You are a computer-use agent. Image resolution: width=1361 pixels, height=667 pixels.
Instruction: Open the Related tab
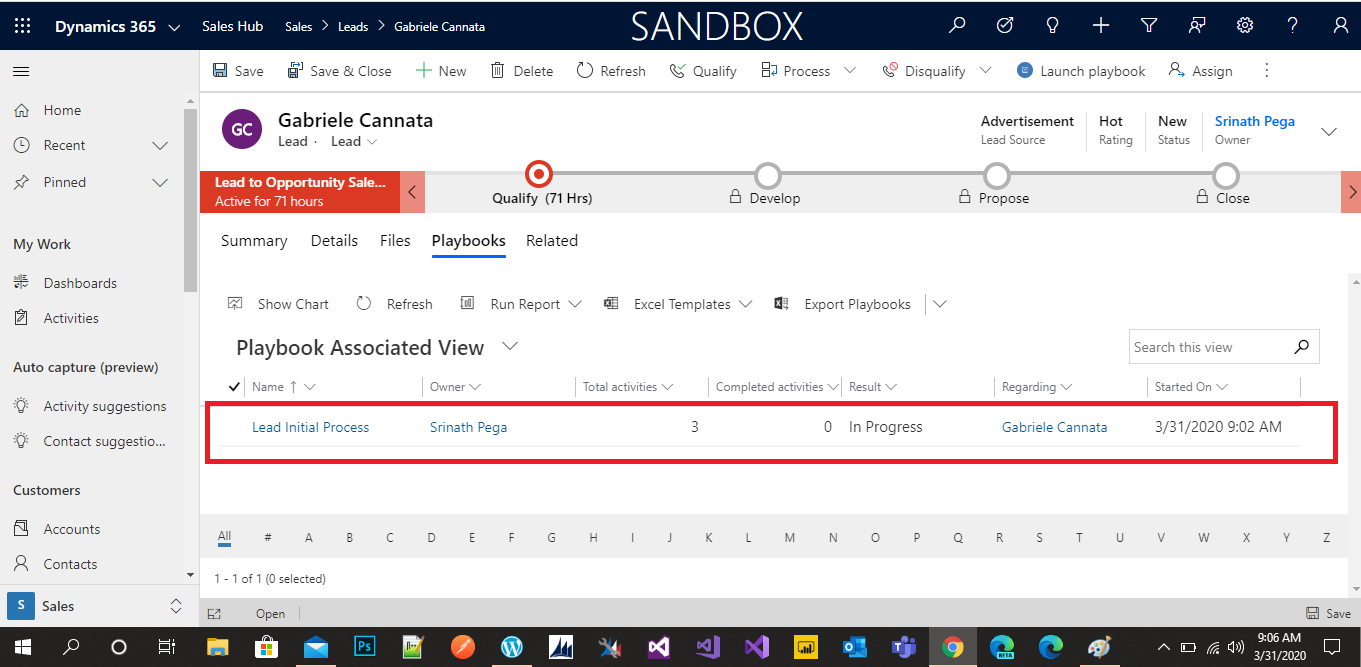tap(551, 240)
